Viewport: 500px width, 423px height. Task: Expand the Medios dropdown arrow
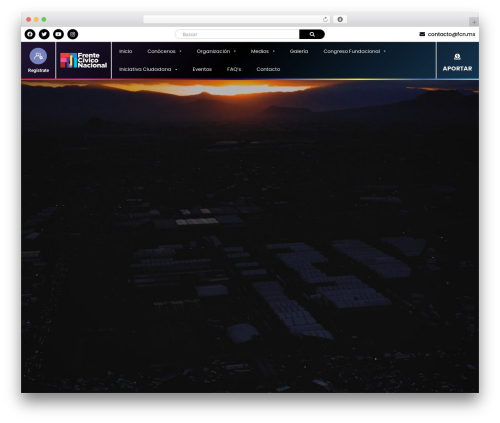click(x=274, y=51)
